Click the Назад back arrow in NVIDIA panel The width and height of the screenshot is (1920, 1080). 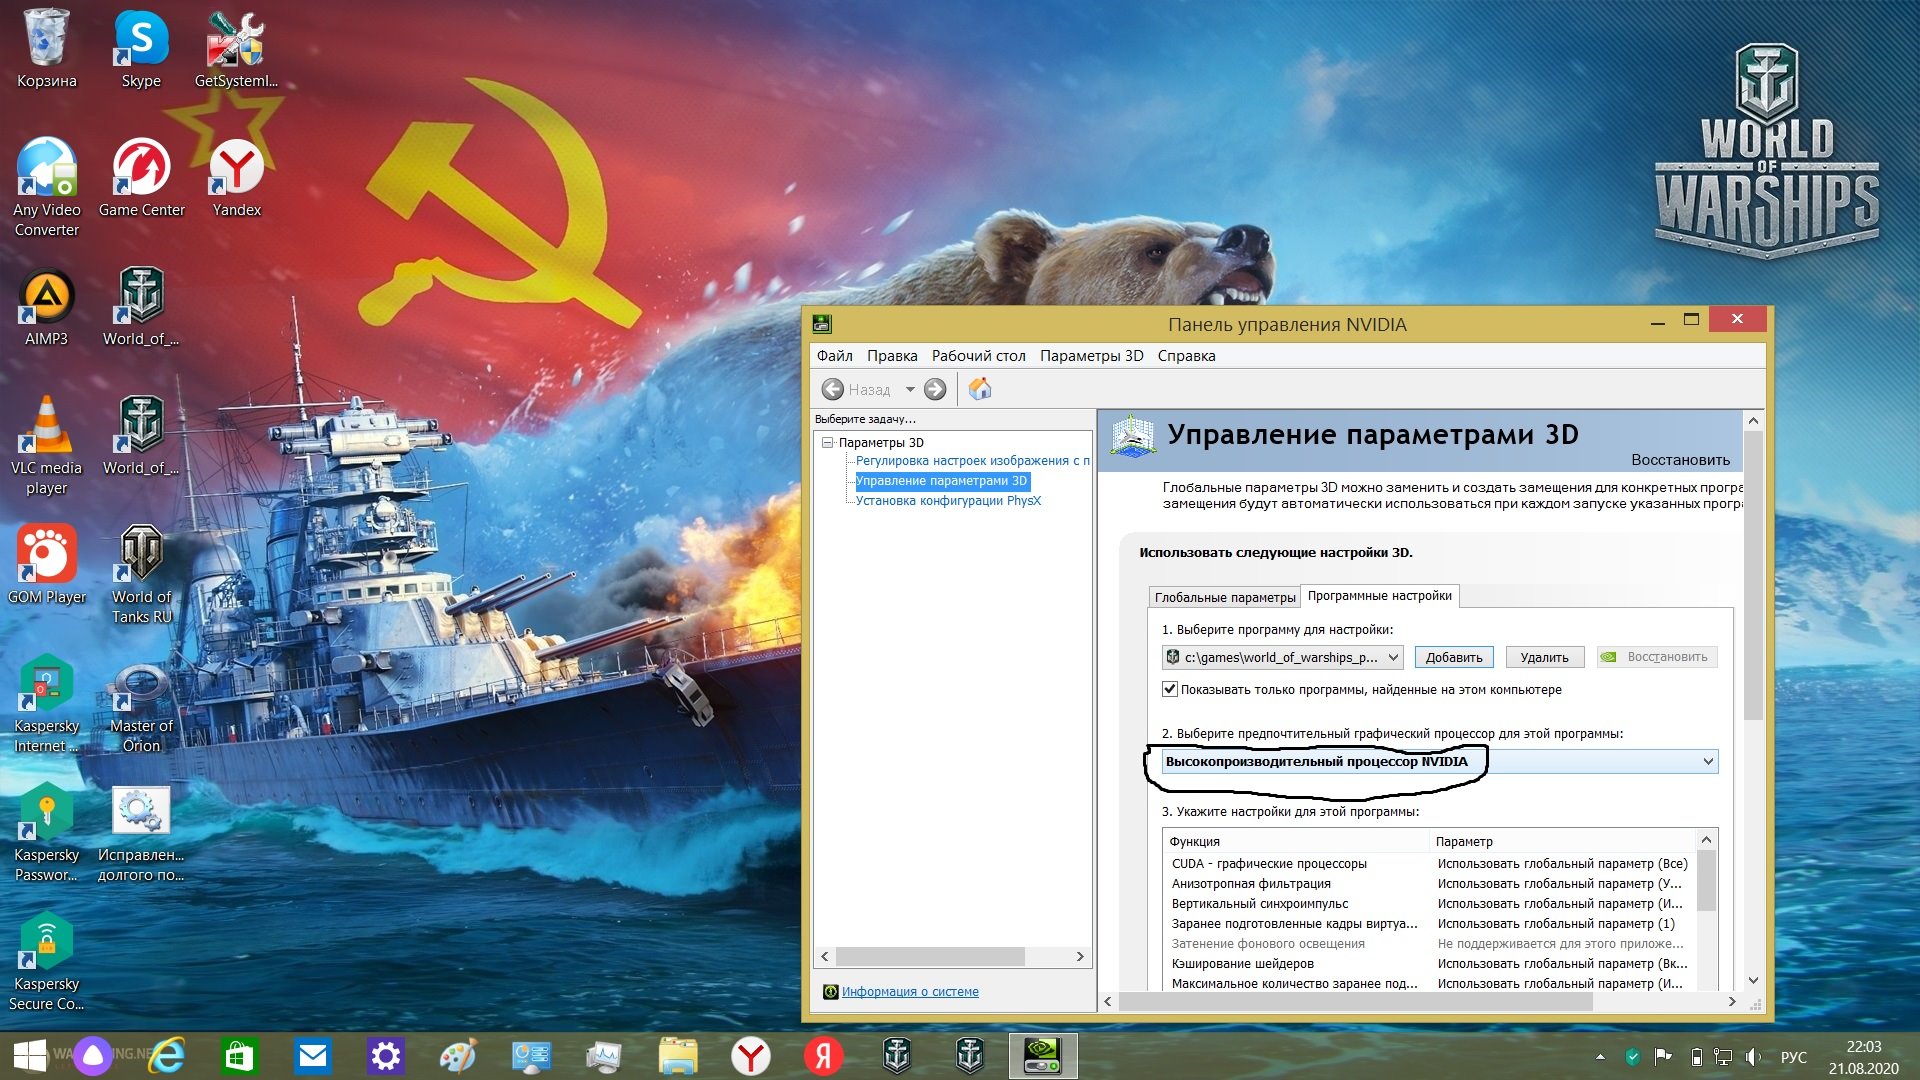832,389
